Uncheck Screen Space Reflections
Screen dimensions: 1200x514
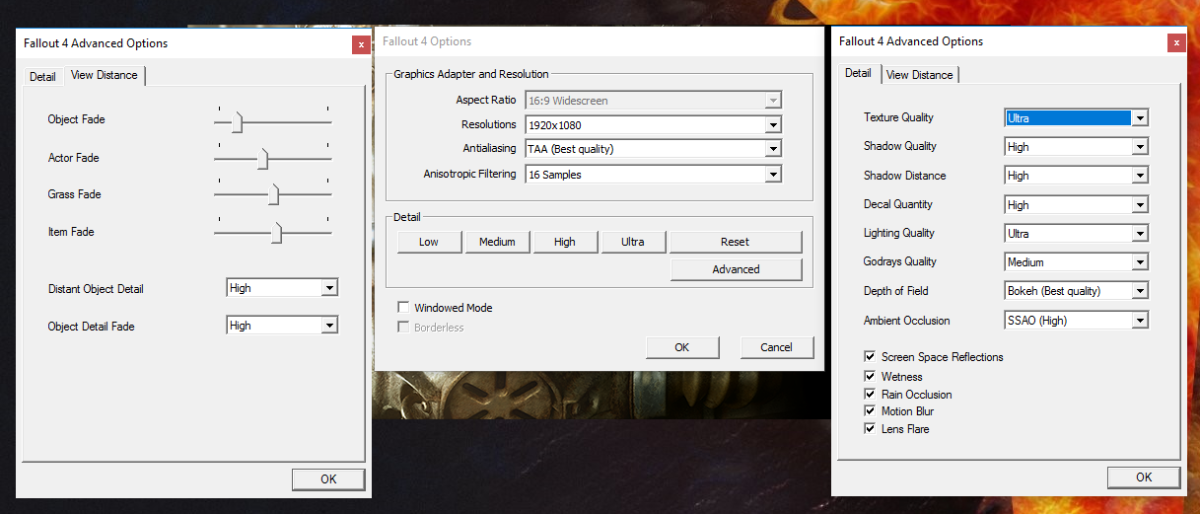pyautogui.click(x=871, y=357)
